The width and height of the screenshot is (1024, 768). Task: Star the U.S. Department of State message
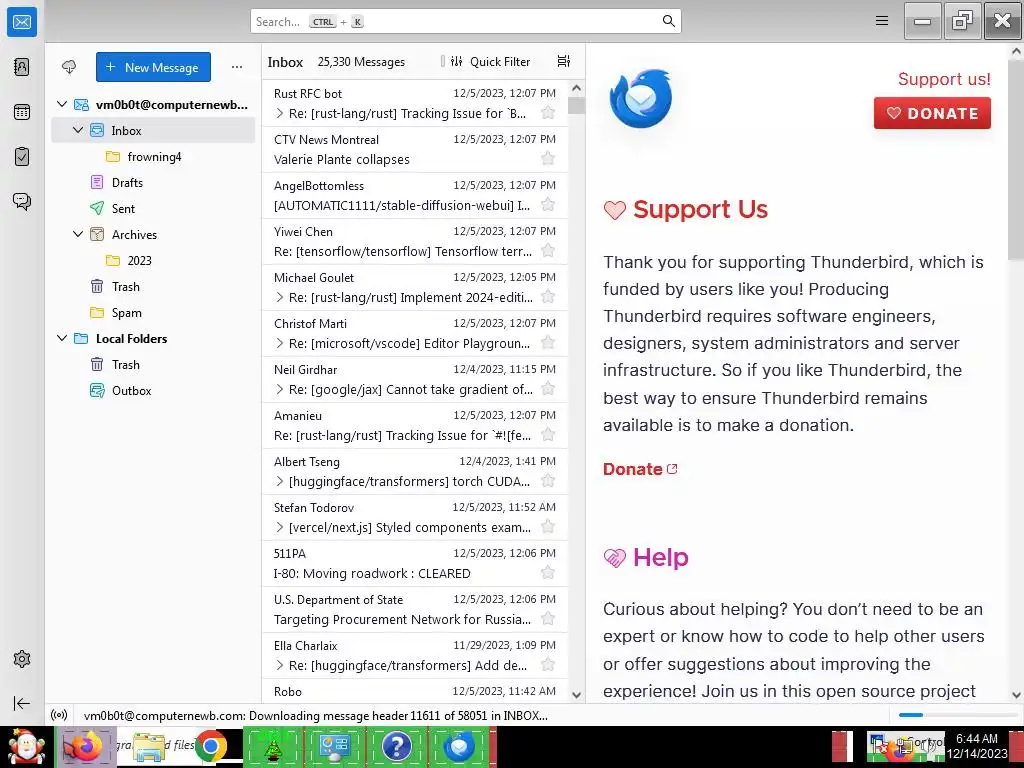point(548,619)
